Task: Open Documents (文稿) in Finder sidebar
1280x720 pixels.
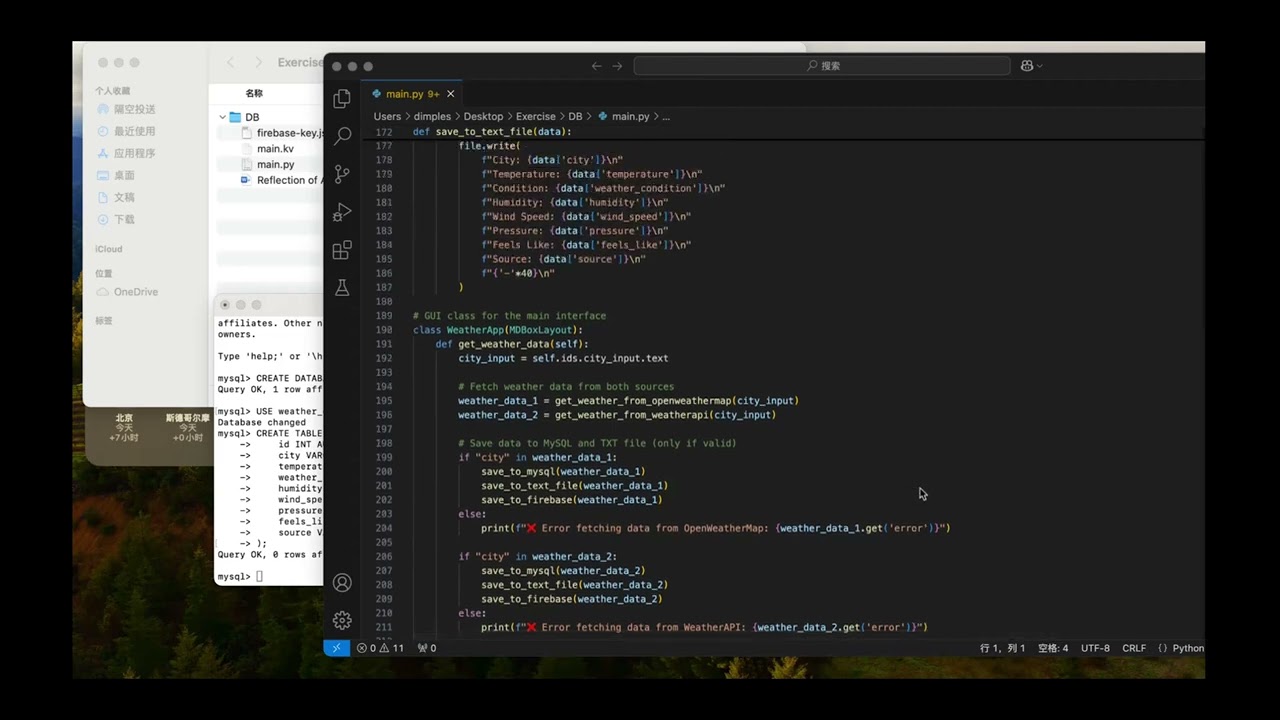Action: (x=116, y=197)
